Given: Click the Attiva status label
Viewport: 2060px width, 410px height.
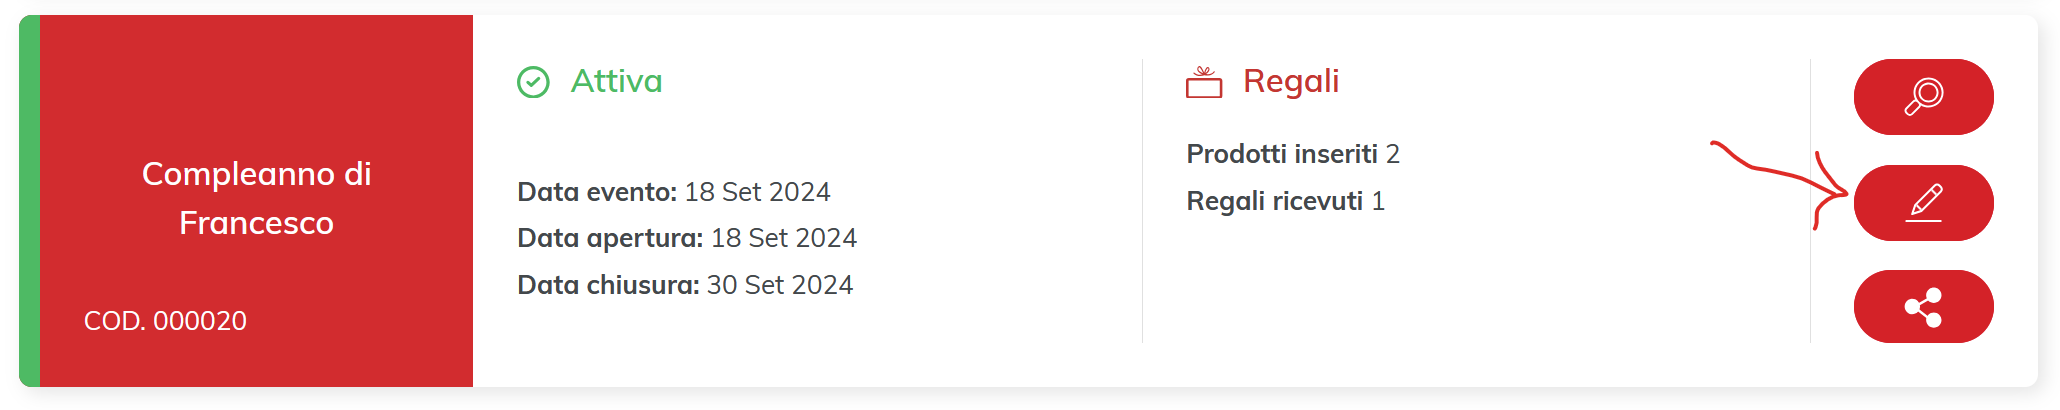Looking at the screenshot, I should click(616, 81).
